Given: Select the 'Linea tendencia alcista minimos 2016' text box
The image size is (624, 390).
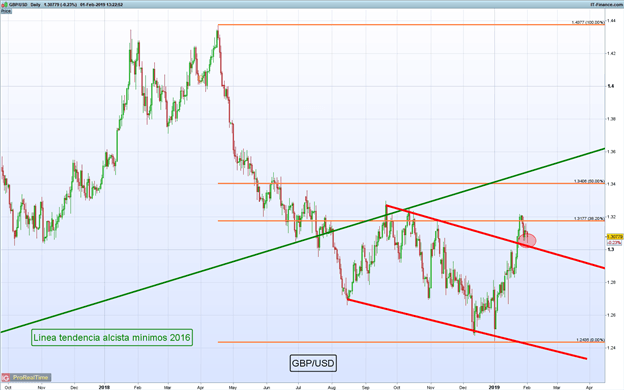Looking at the screenshot, I should coord(112,337).
